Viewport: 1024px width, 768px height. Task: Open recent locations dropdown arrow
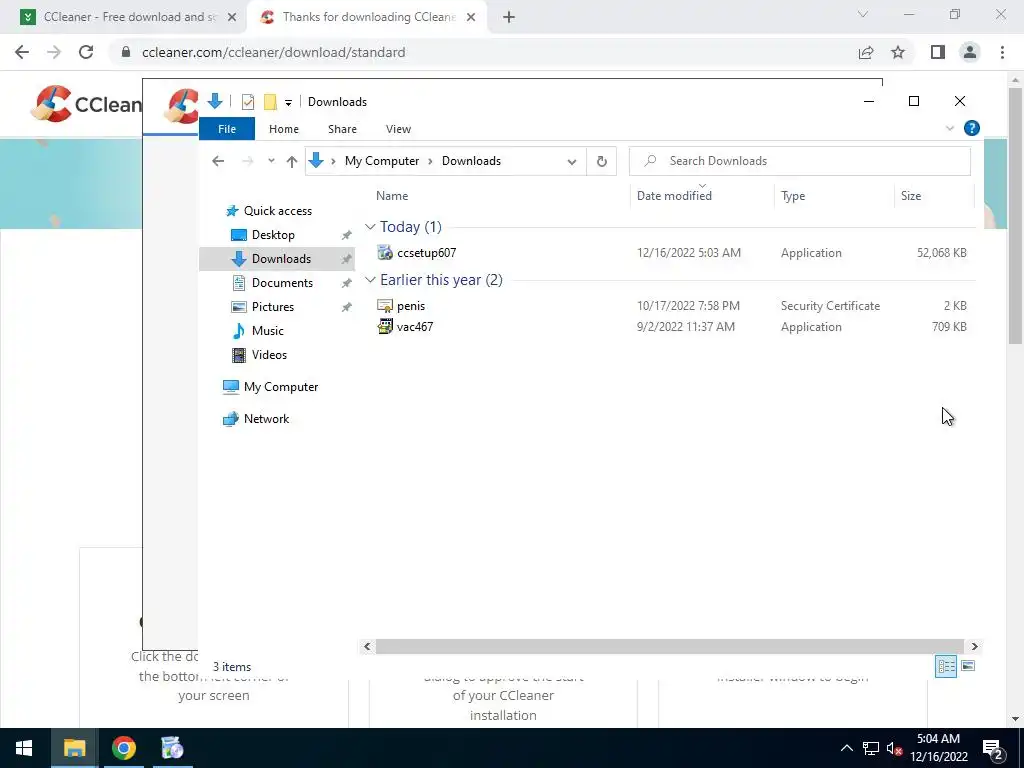pos(271,161)
